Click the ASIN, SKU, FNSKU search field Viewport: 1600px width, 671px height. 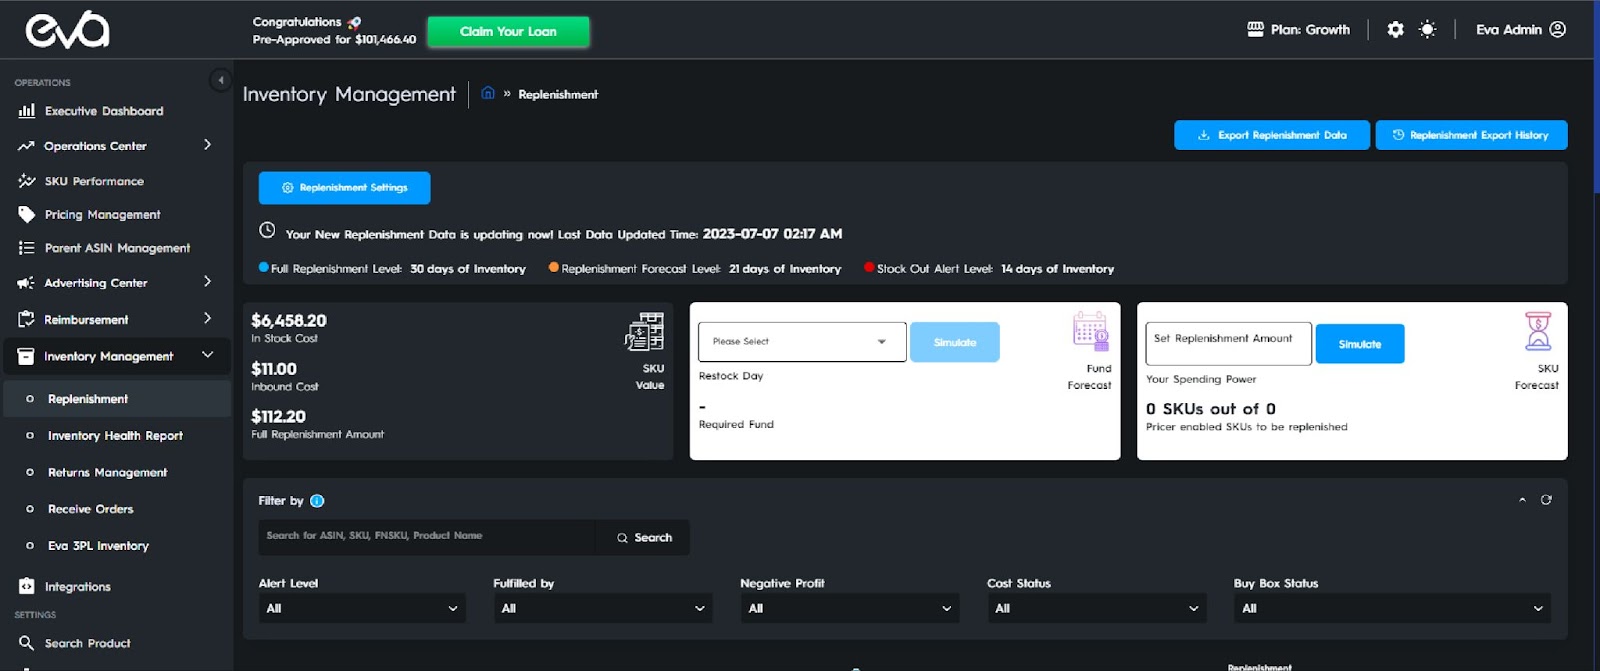click(427, 537)
